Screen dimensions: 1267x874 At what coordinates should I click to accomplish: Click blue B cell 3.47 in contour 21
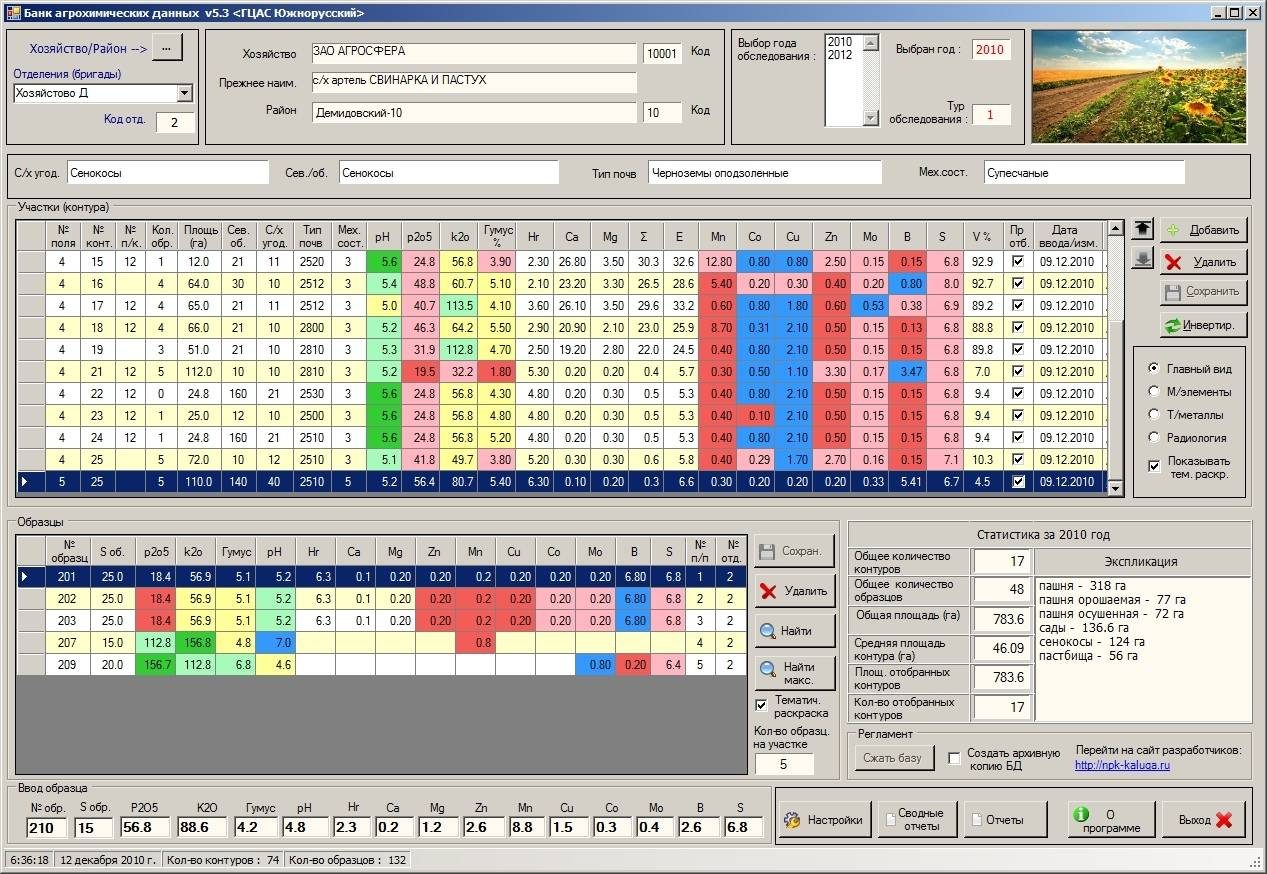pos(907,371)
